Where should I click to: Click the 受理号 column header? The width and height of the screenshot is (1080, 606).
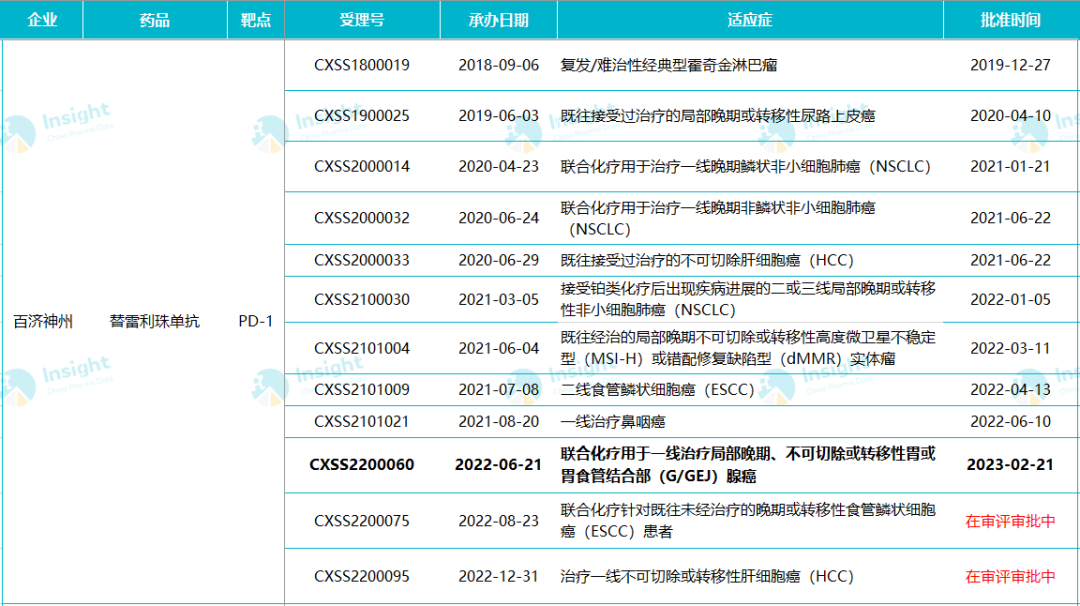[361, 20]
